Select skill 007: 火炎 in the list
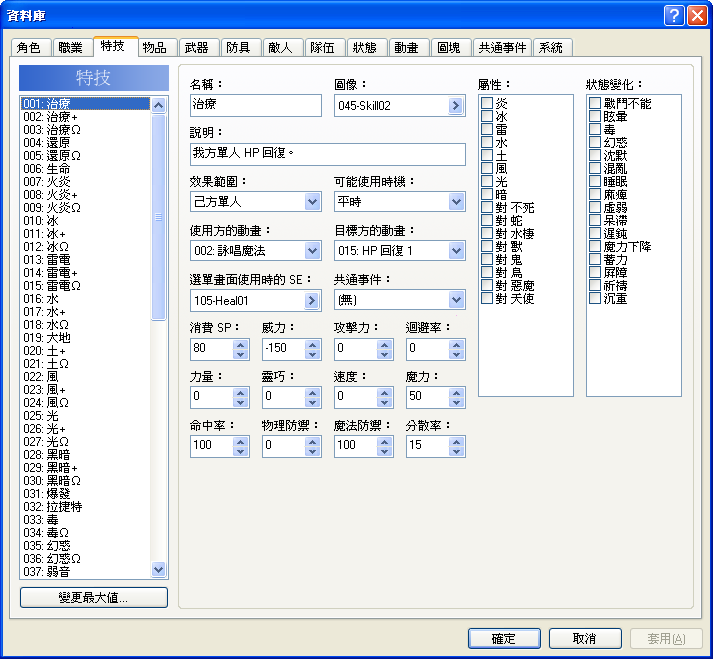 [x=85, y=182]
